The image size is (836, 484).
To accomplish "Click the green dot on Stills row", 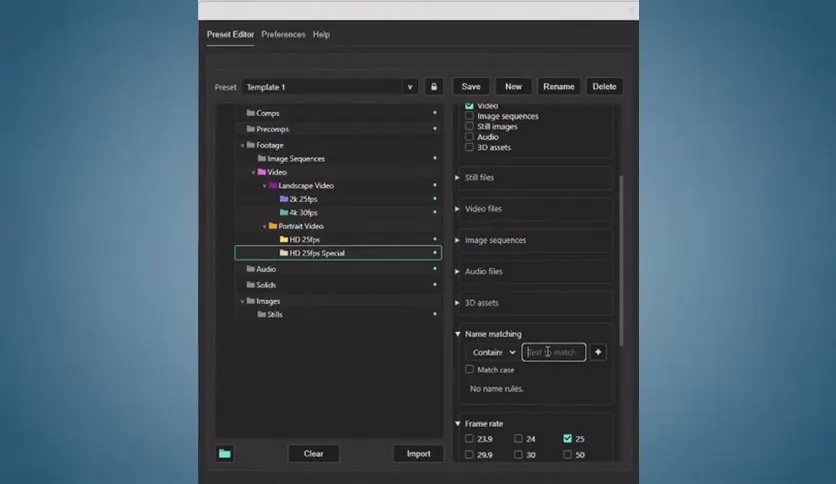I will pyautogui.click(x=435, y=314).
